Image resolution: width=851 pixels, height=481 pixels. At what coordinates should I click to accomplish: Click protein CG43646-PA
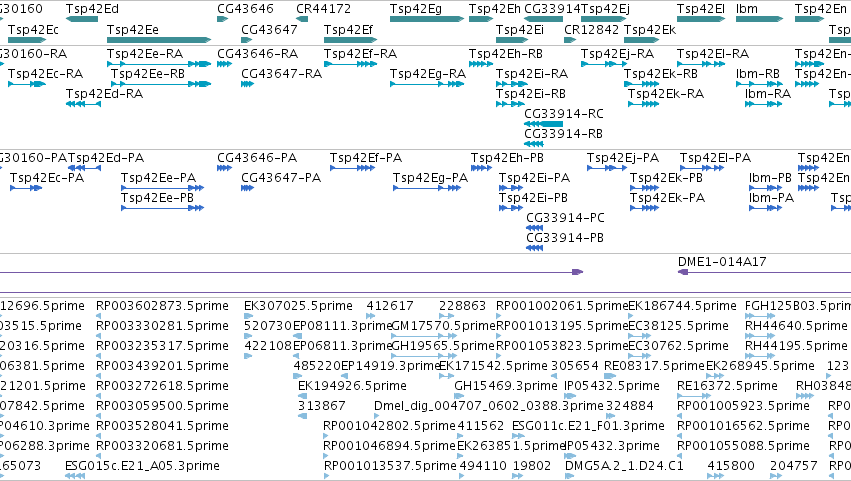[257, 158]
